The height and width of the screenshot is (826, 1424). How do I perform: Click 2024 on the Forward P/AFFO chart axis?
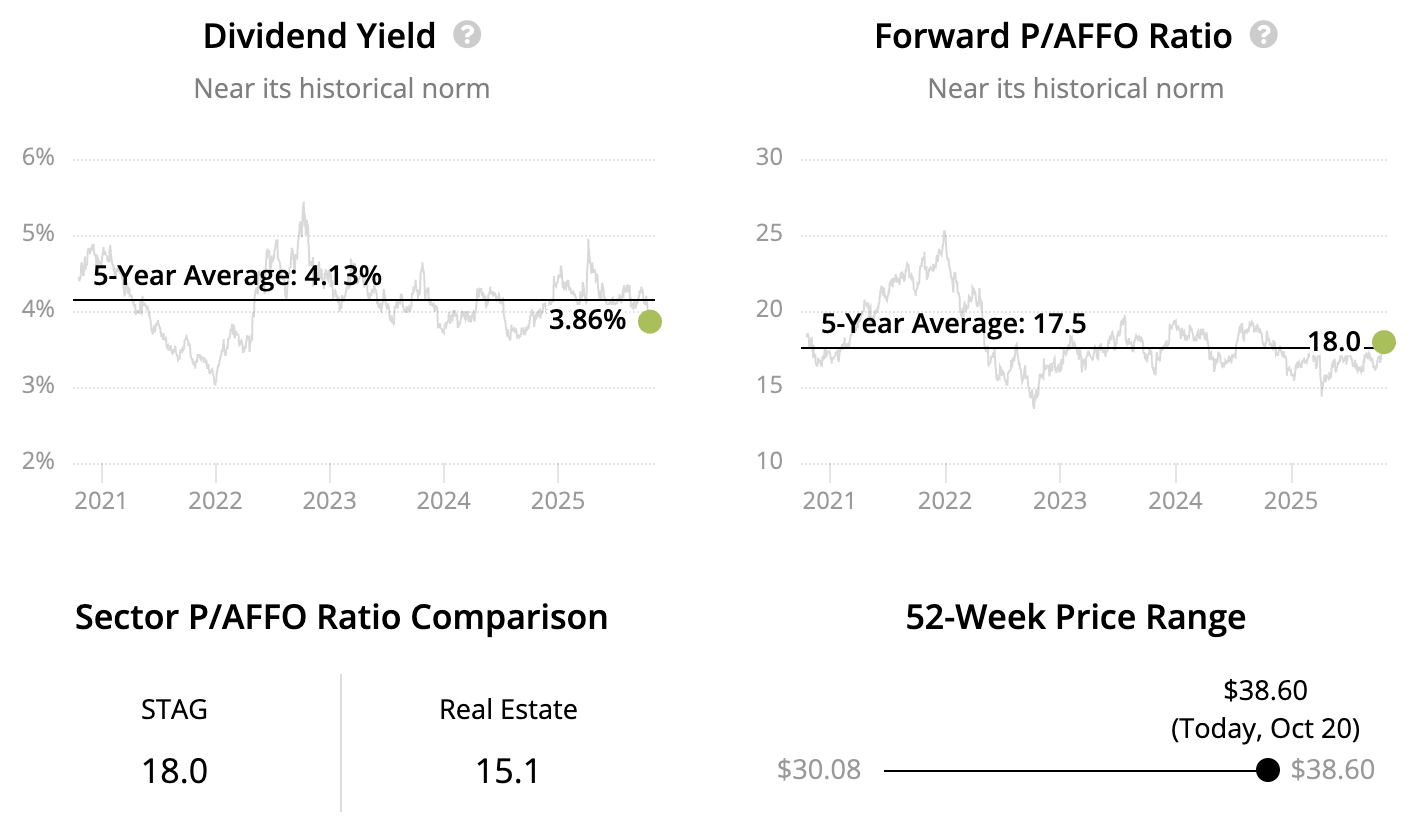click(1174, 499)
